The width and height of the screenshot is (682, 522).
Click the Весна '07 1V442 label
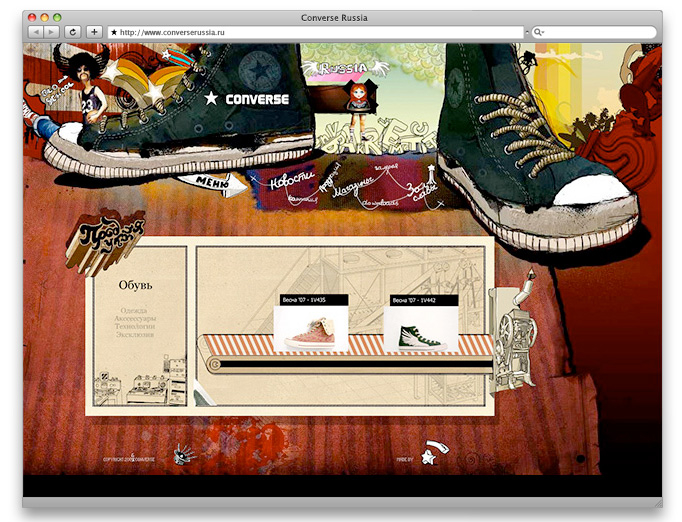tap(424, 300)
